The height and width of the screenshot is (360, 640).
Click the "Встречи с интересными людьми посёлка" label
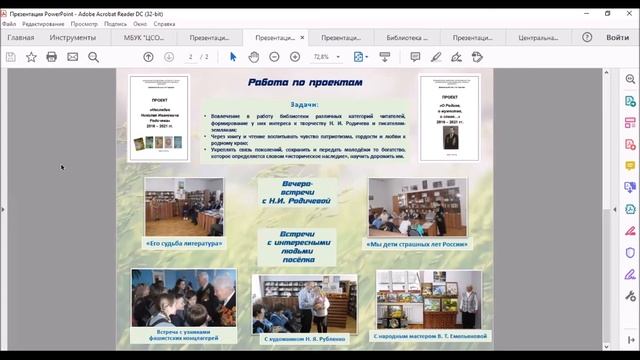coord(297,247)
